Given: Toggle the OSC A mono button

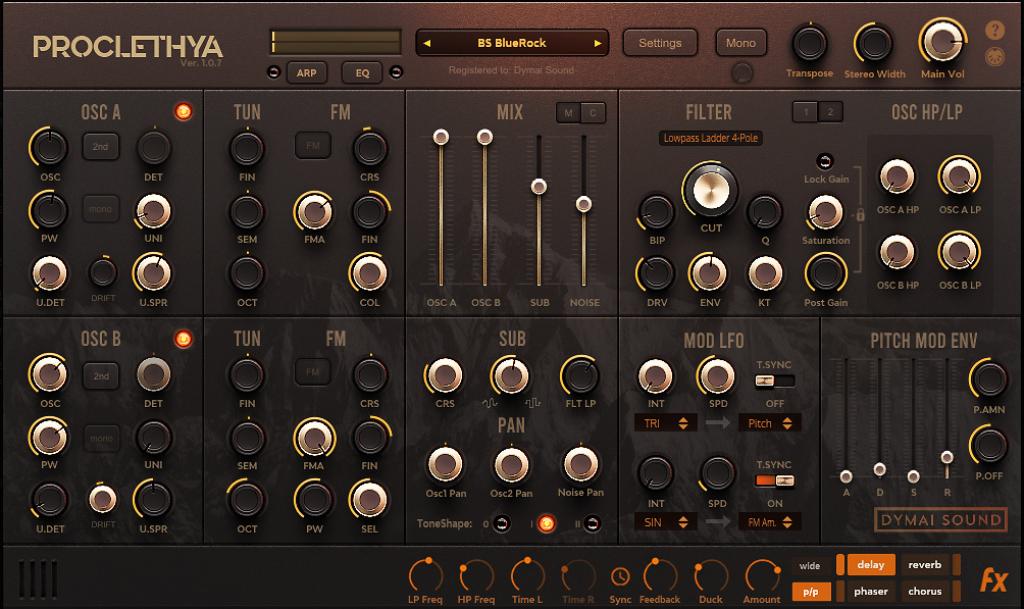Looking at the screenshot, I should [101, 209].
